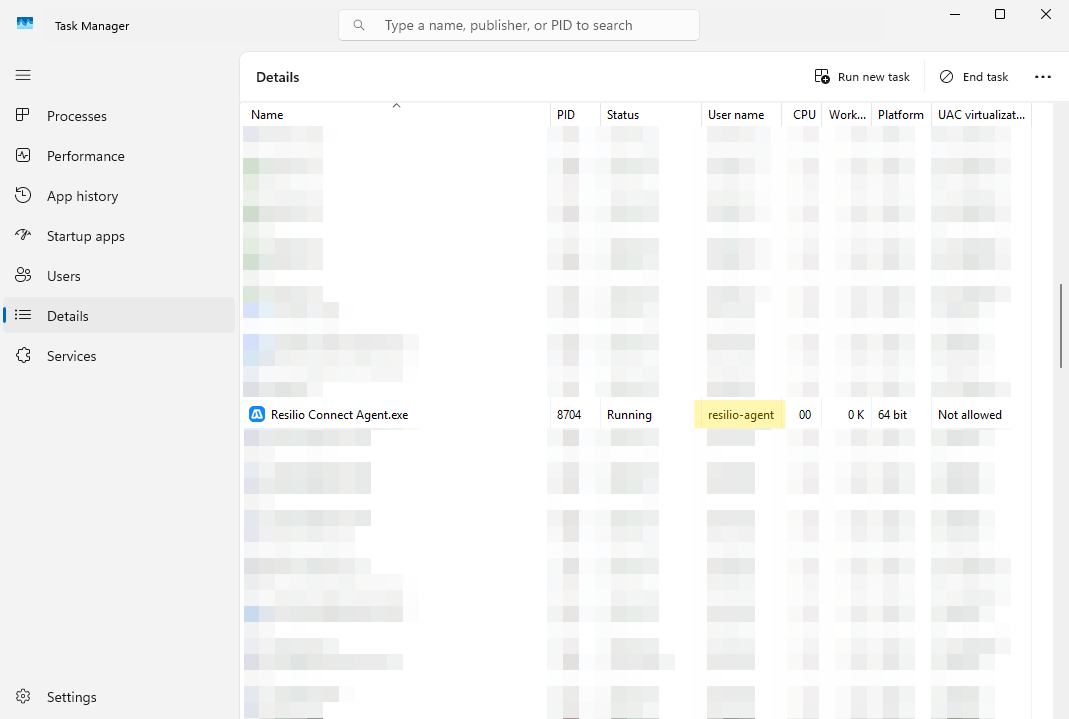1069x719 pixels.
Task: Toggle sorting on the Name column
Action: (267, 114)
